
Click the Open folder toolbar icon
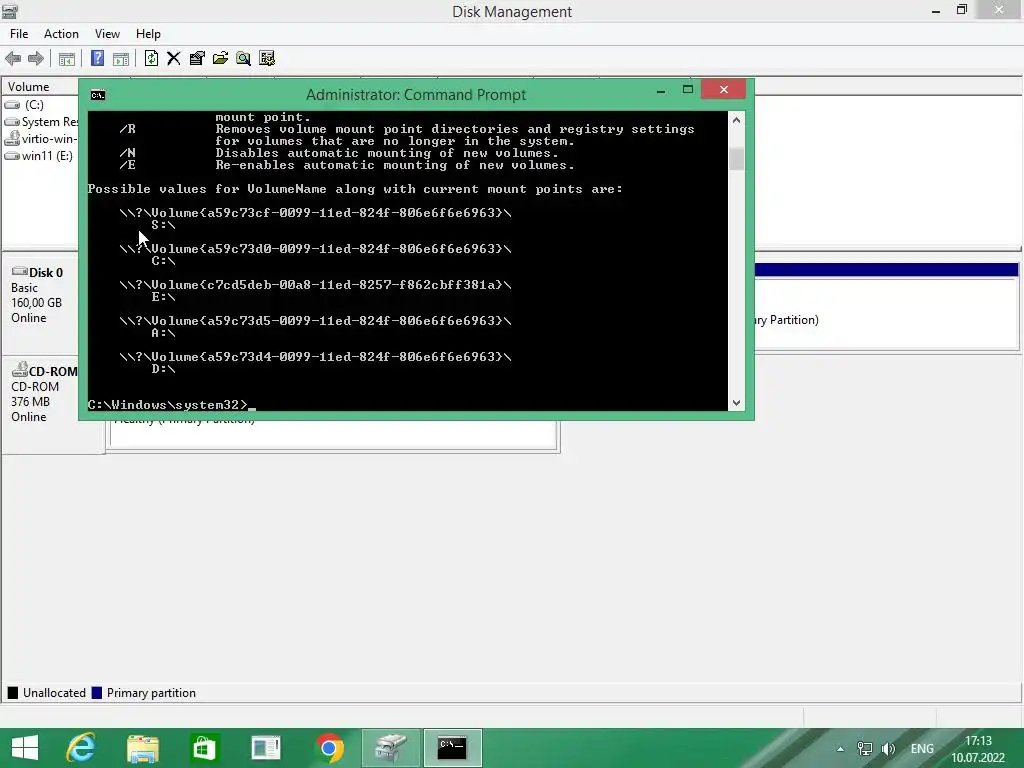tap(221, 59)
